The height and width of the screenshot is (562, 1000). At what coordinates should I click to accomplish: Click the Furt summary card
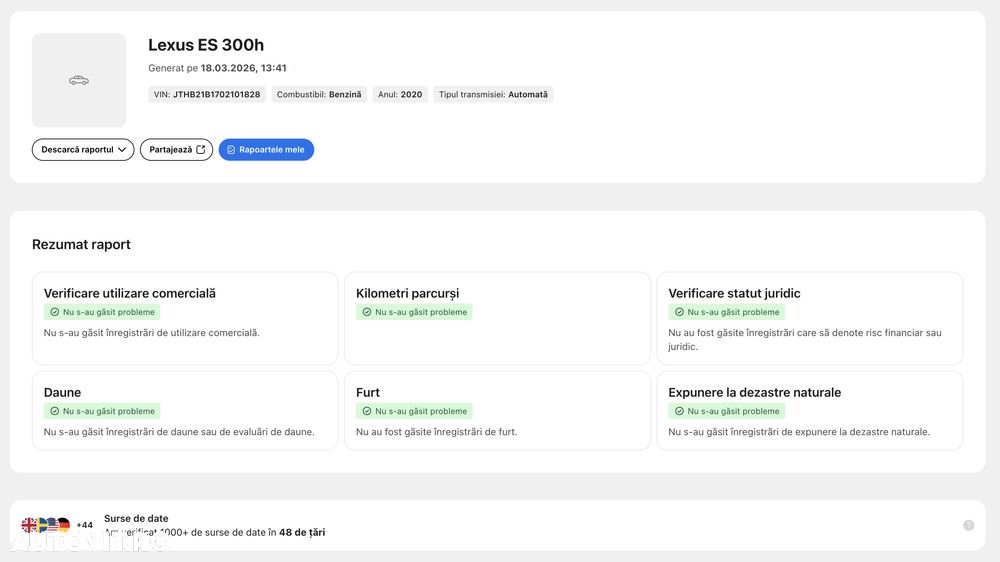click(x=497, y=411)
